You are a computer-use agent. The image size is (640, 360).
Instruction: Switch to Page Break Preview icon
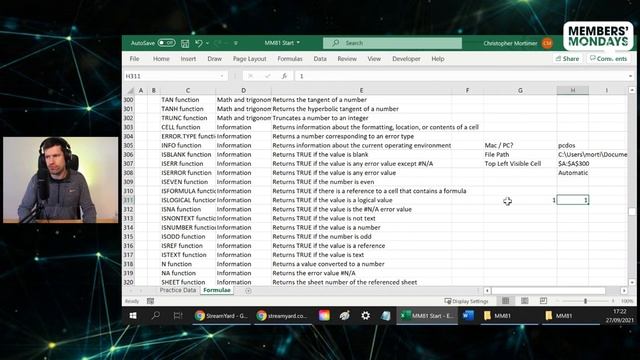543,301
